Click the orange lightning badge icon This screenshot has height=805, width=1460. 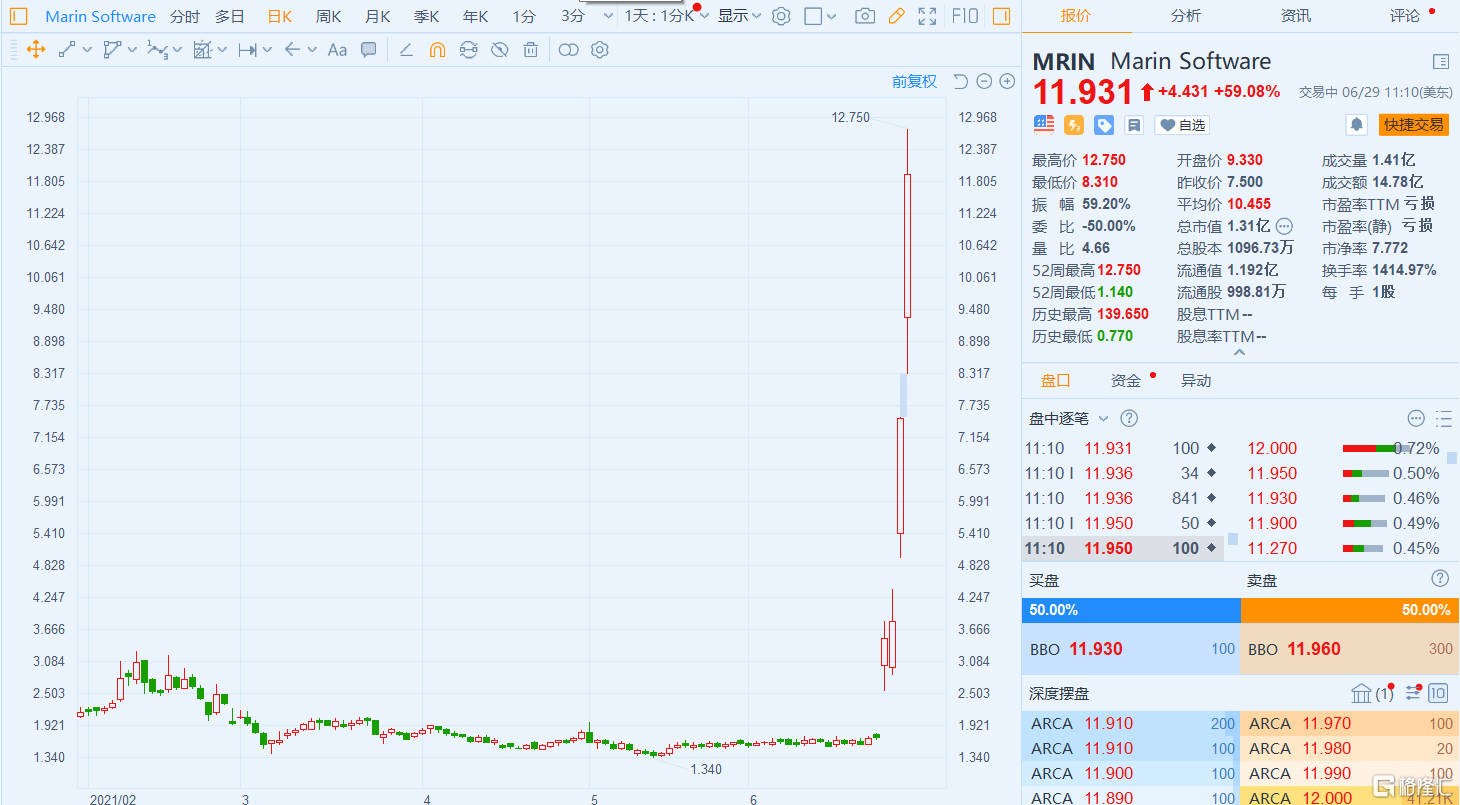1074,125
